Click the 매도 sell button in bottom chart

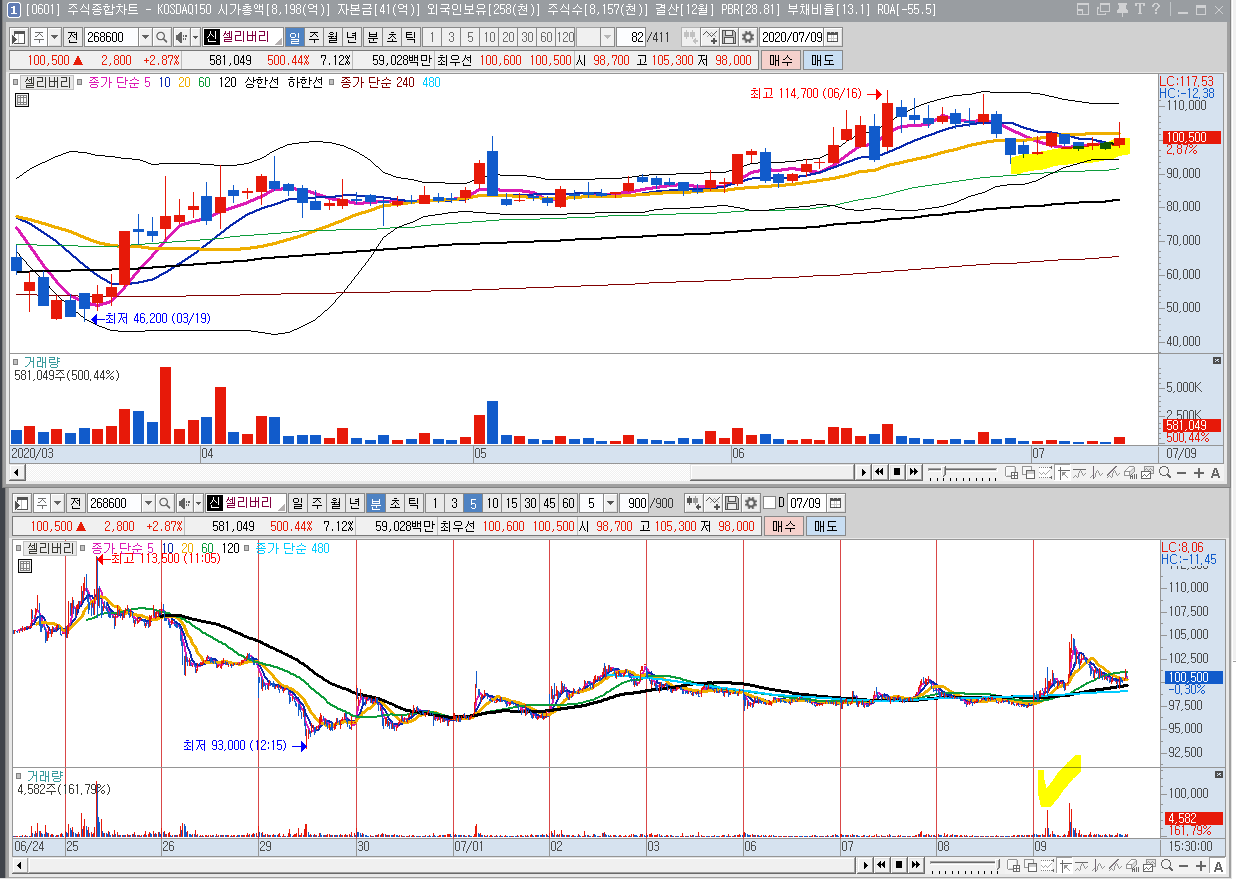826,526
